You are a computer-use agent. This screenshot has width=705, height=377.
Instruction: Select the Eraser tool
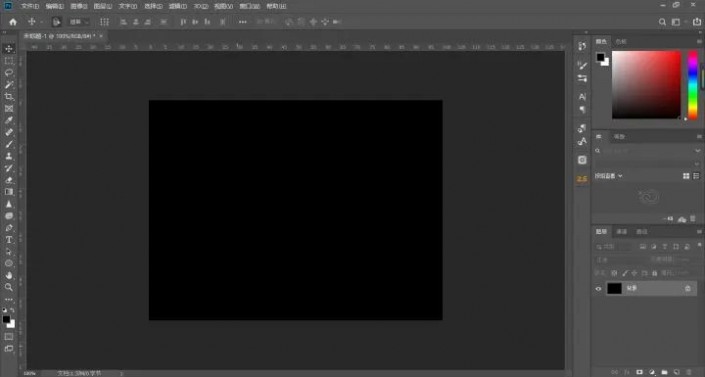[9, 180]
